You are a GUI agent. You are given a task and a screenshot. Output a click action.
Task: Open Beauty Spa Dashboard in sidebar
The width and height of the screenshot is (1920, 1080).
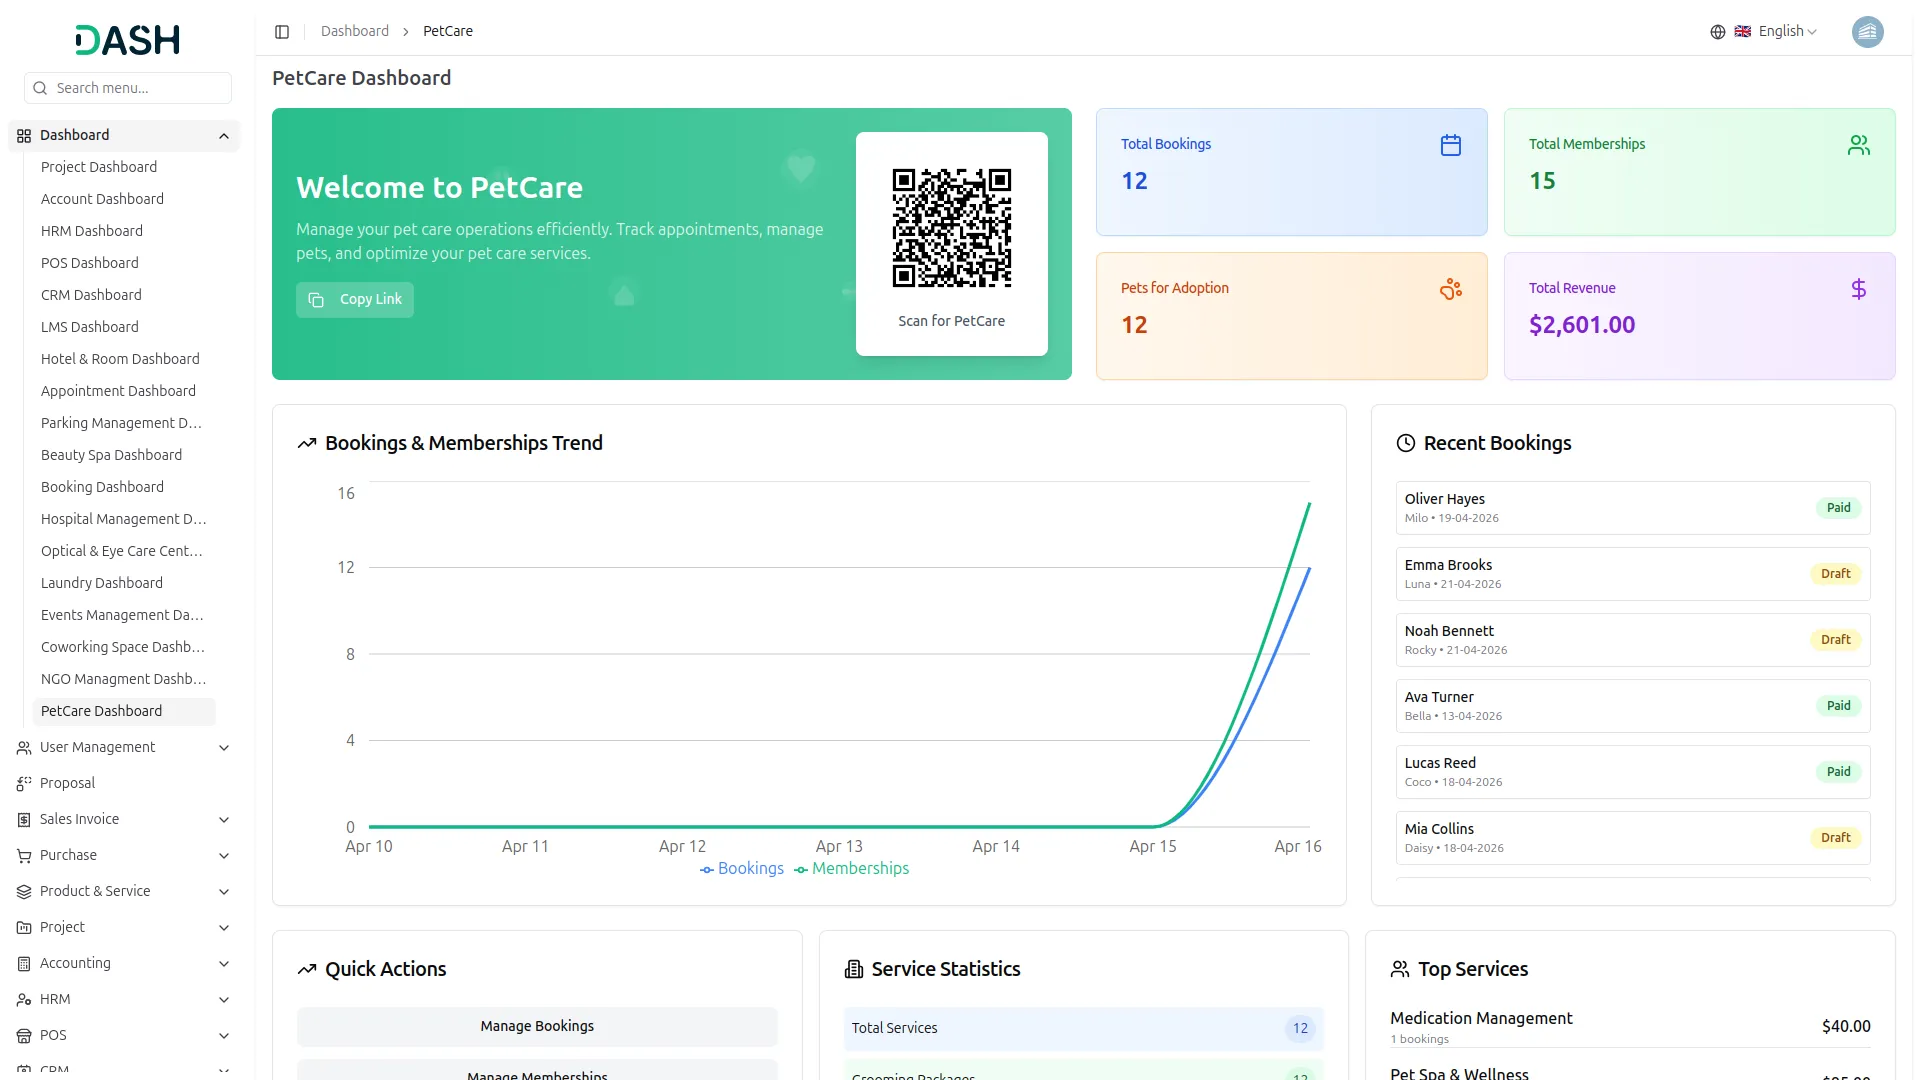(x=111, y=455)
